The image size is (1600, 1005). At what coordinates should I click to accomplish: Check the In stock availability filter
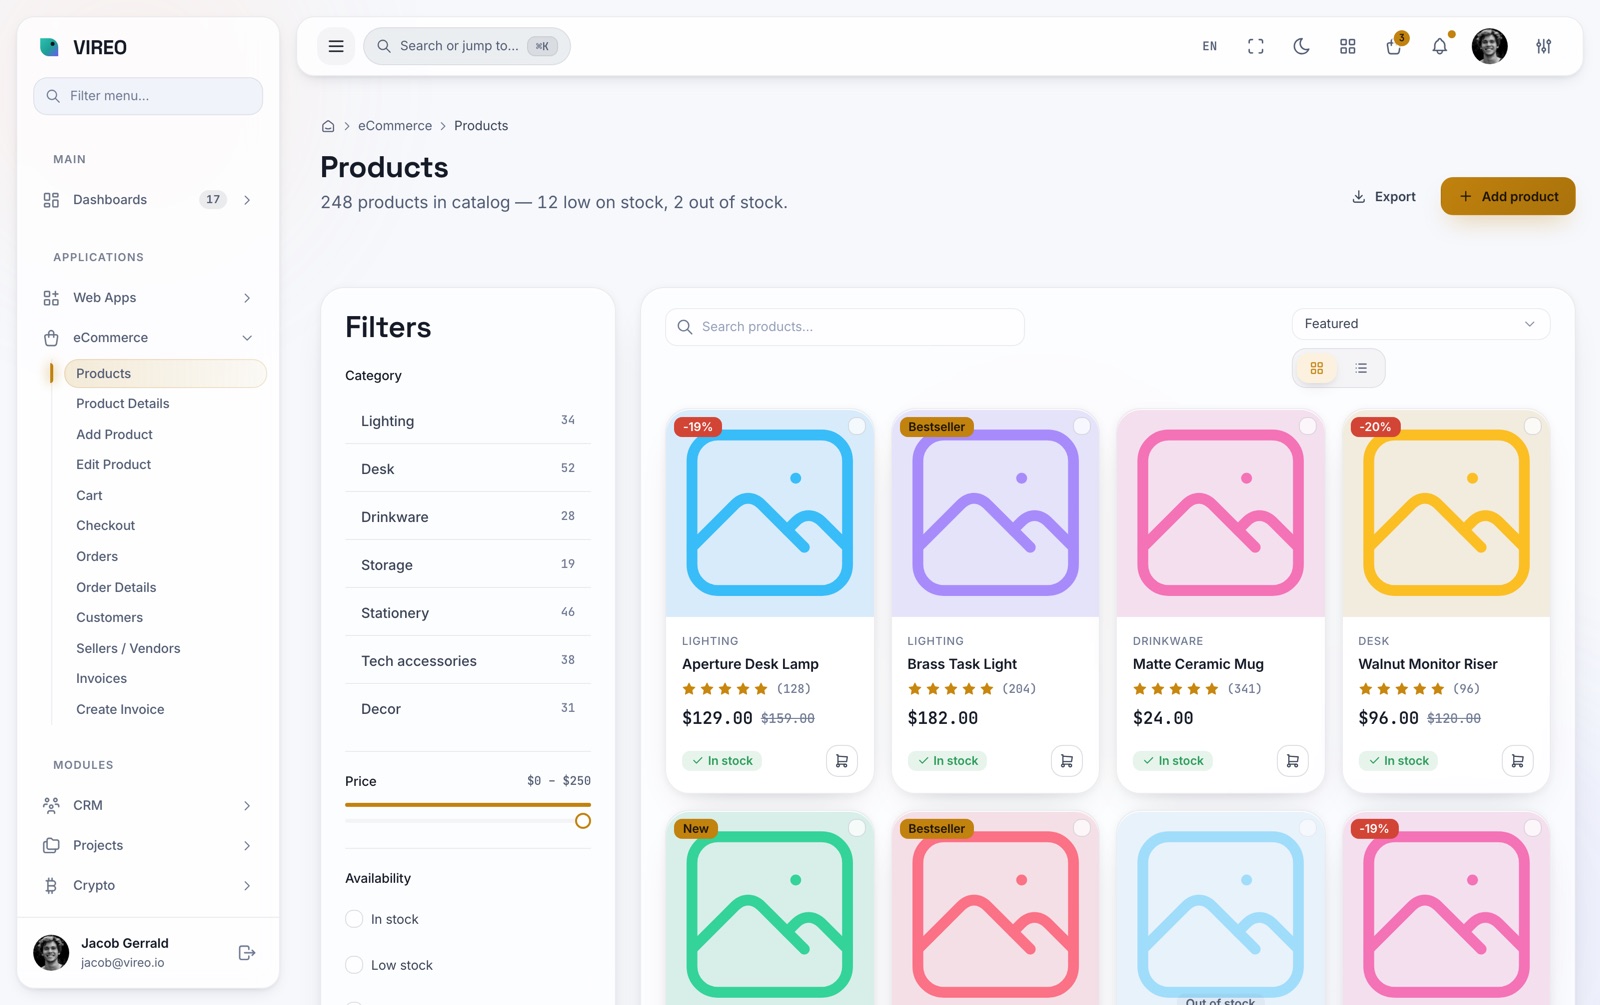point(354,919)
